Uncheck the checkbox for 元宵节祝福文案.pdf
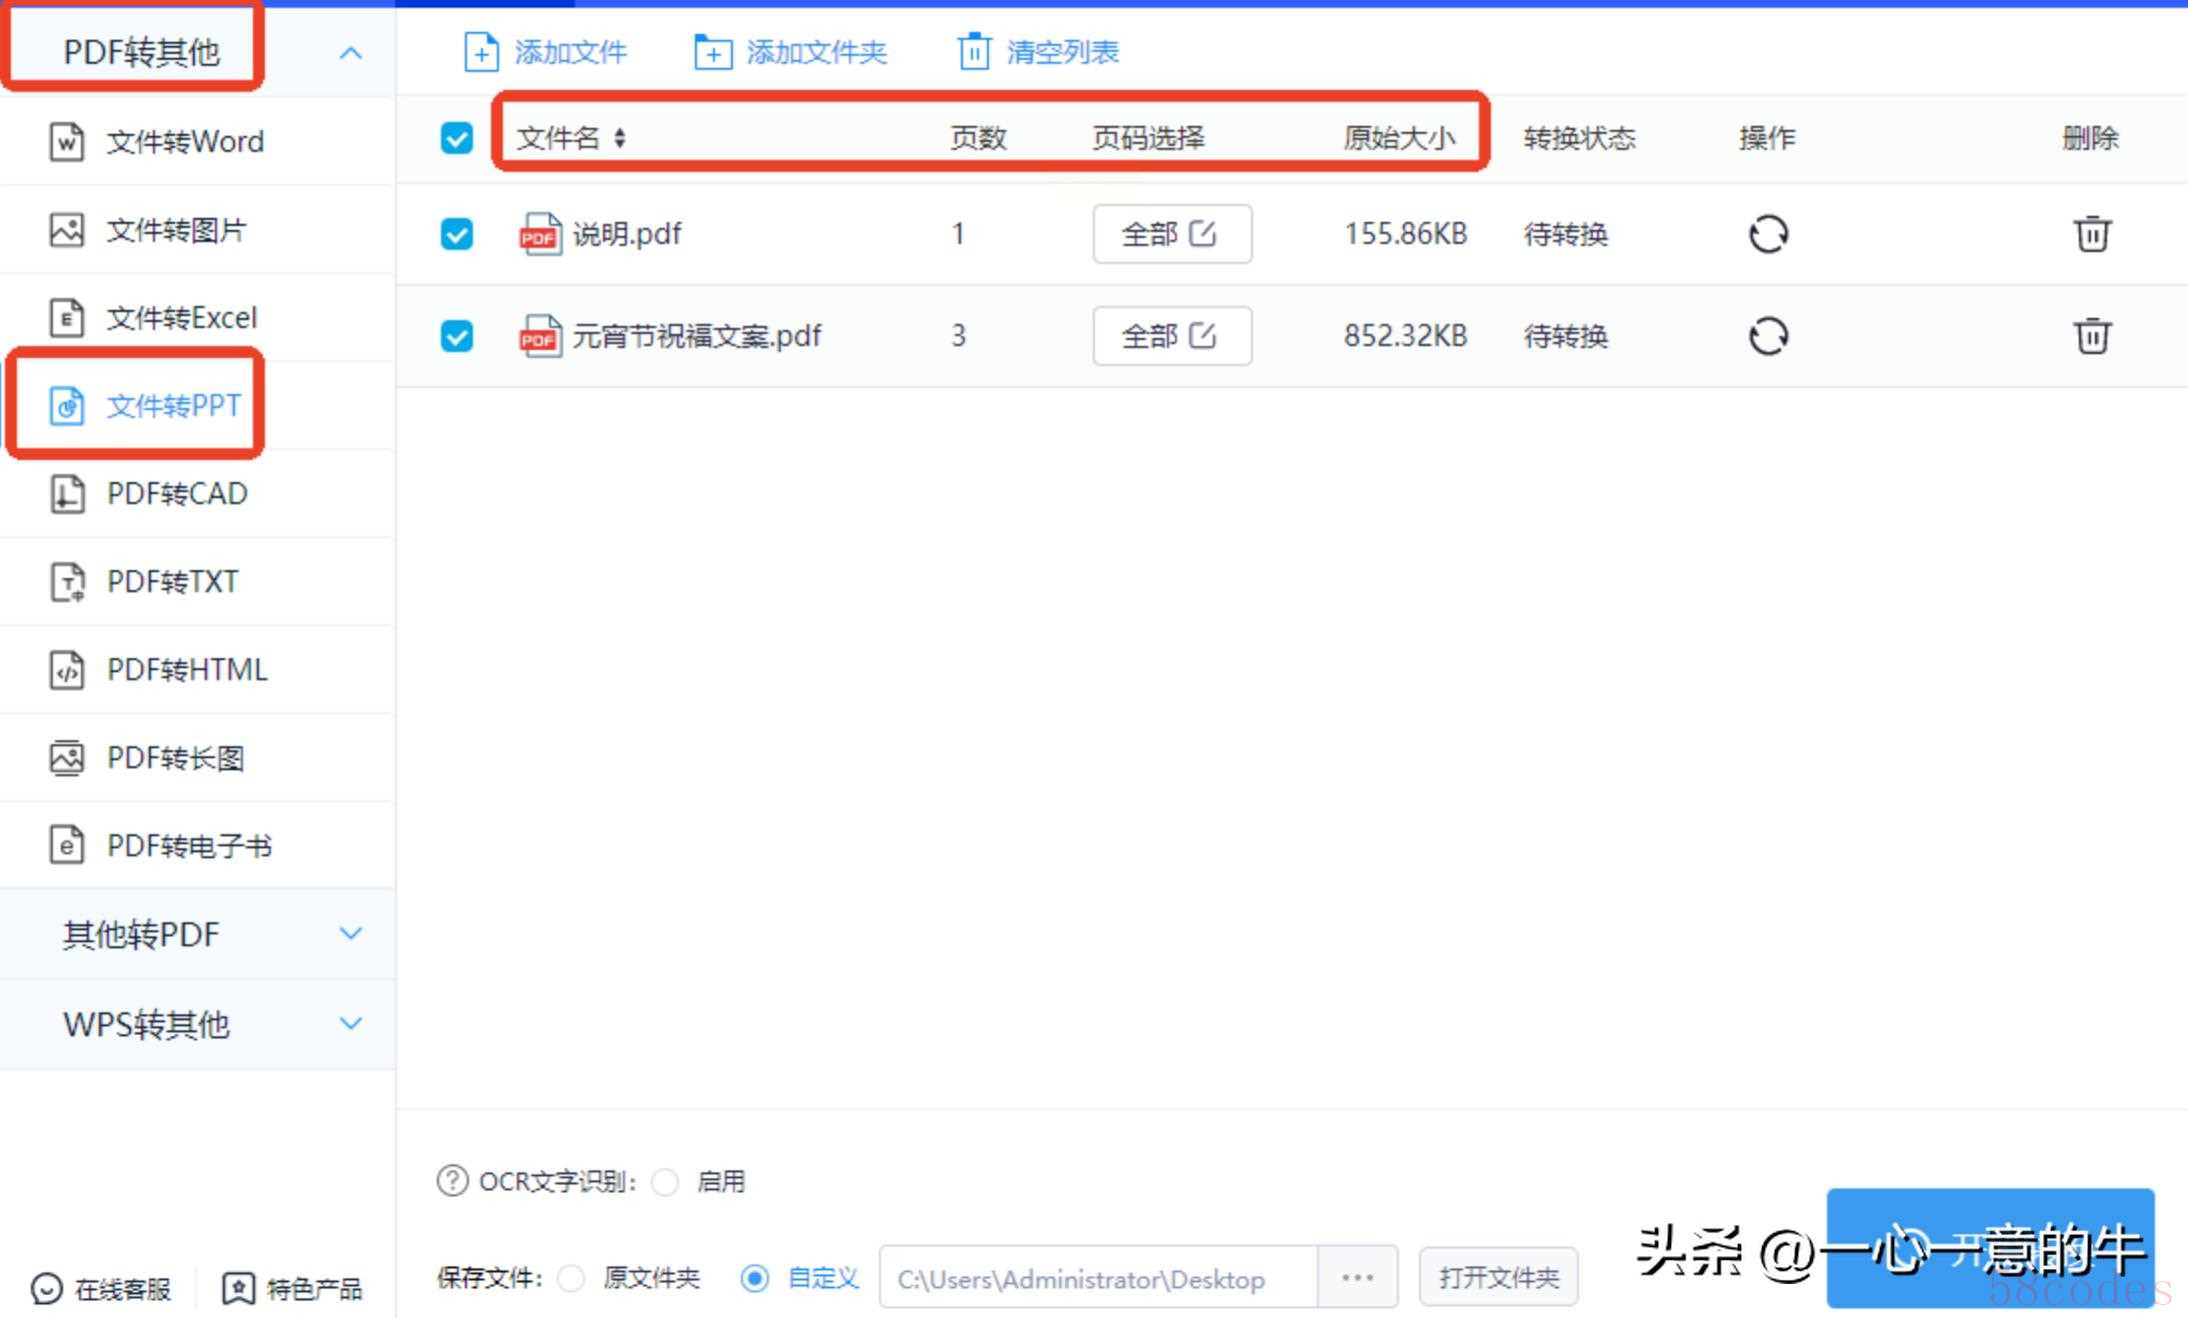This screenshot has width=2188, height=1318. click(x=457, y=336)
